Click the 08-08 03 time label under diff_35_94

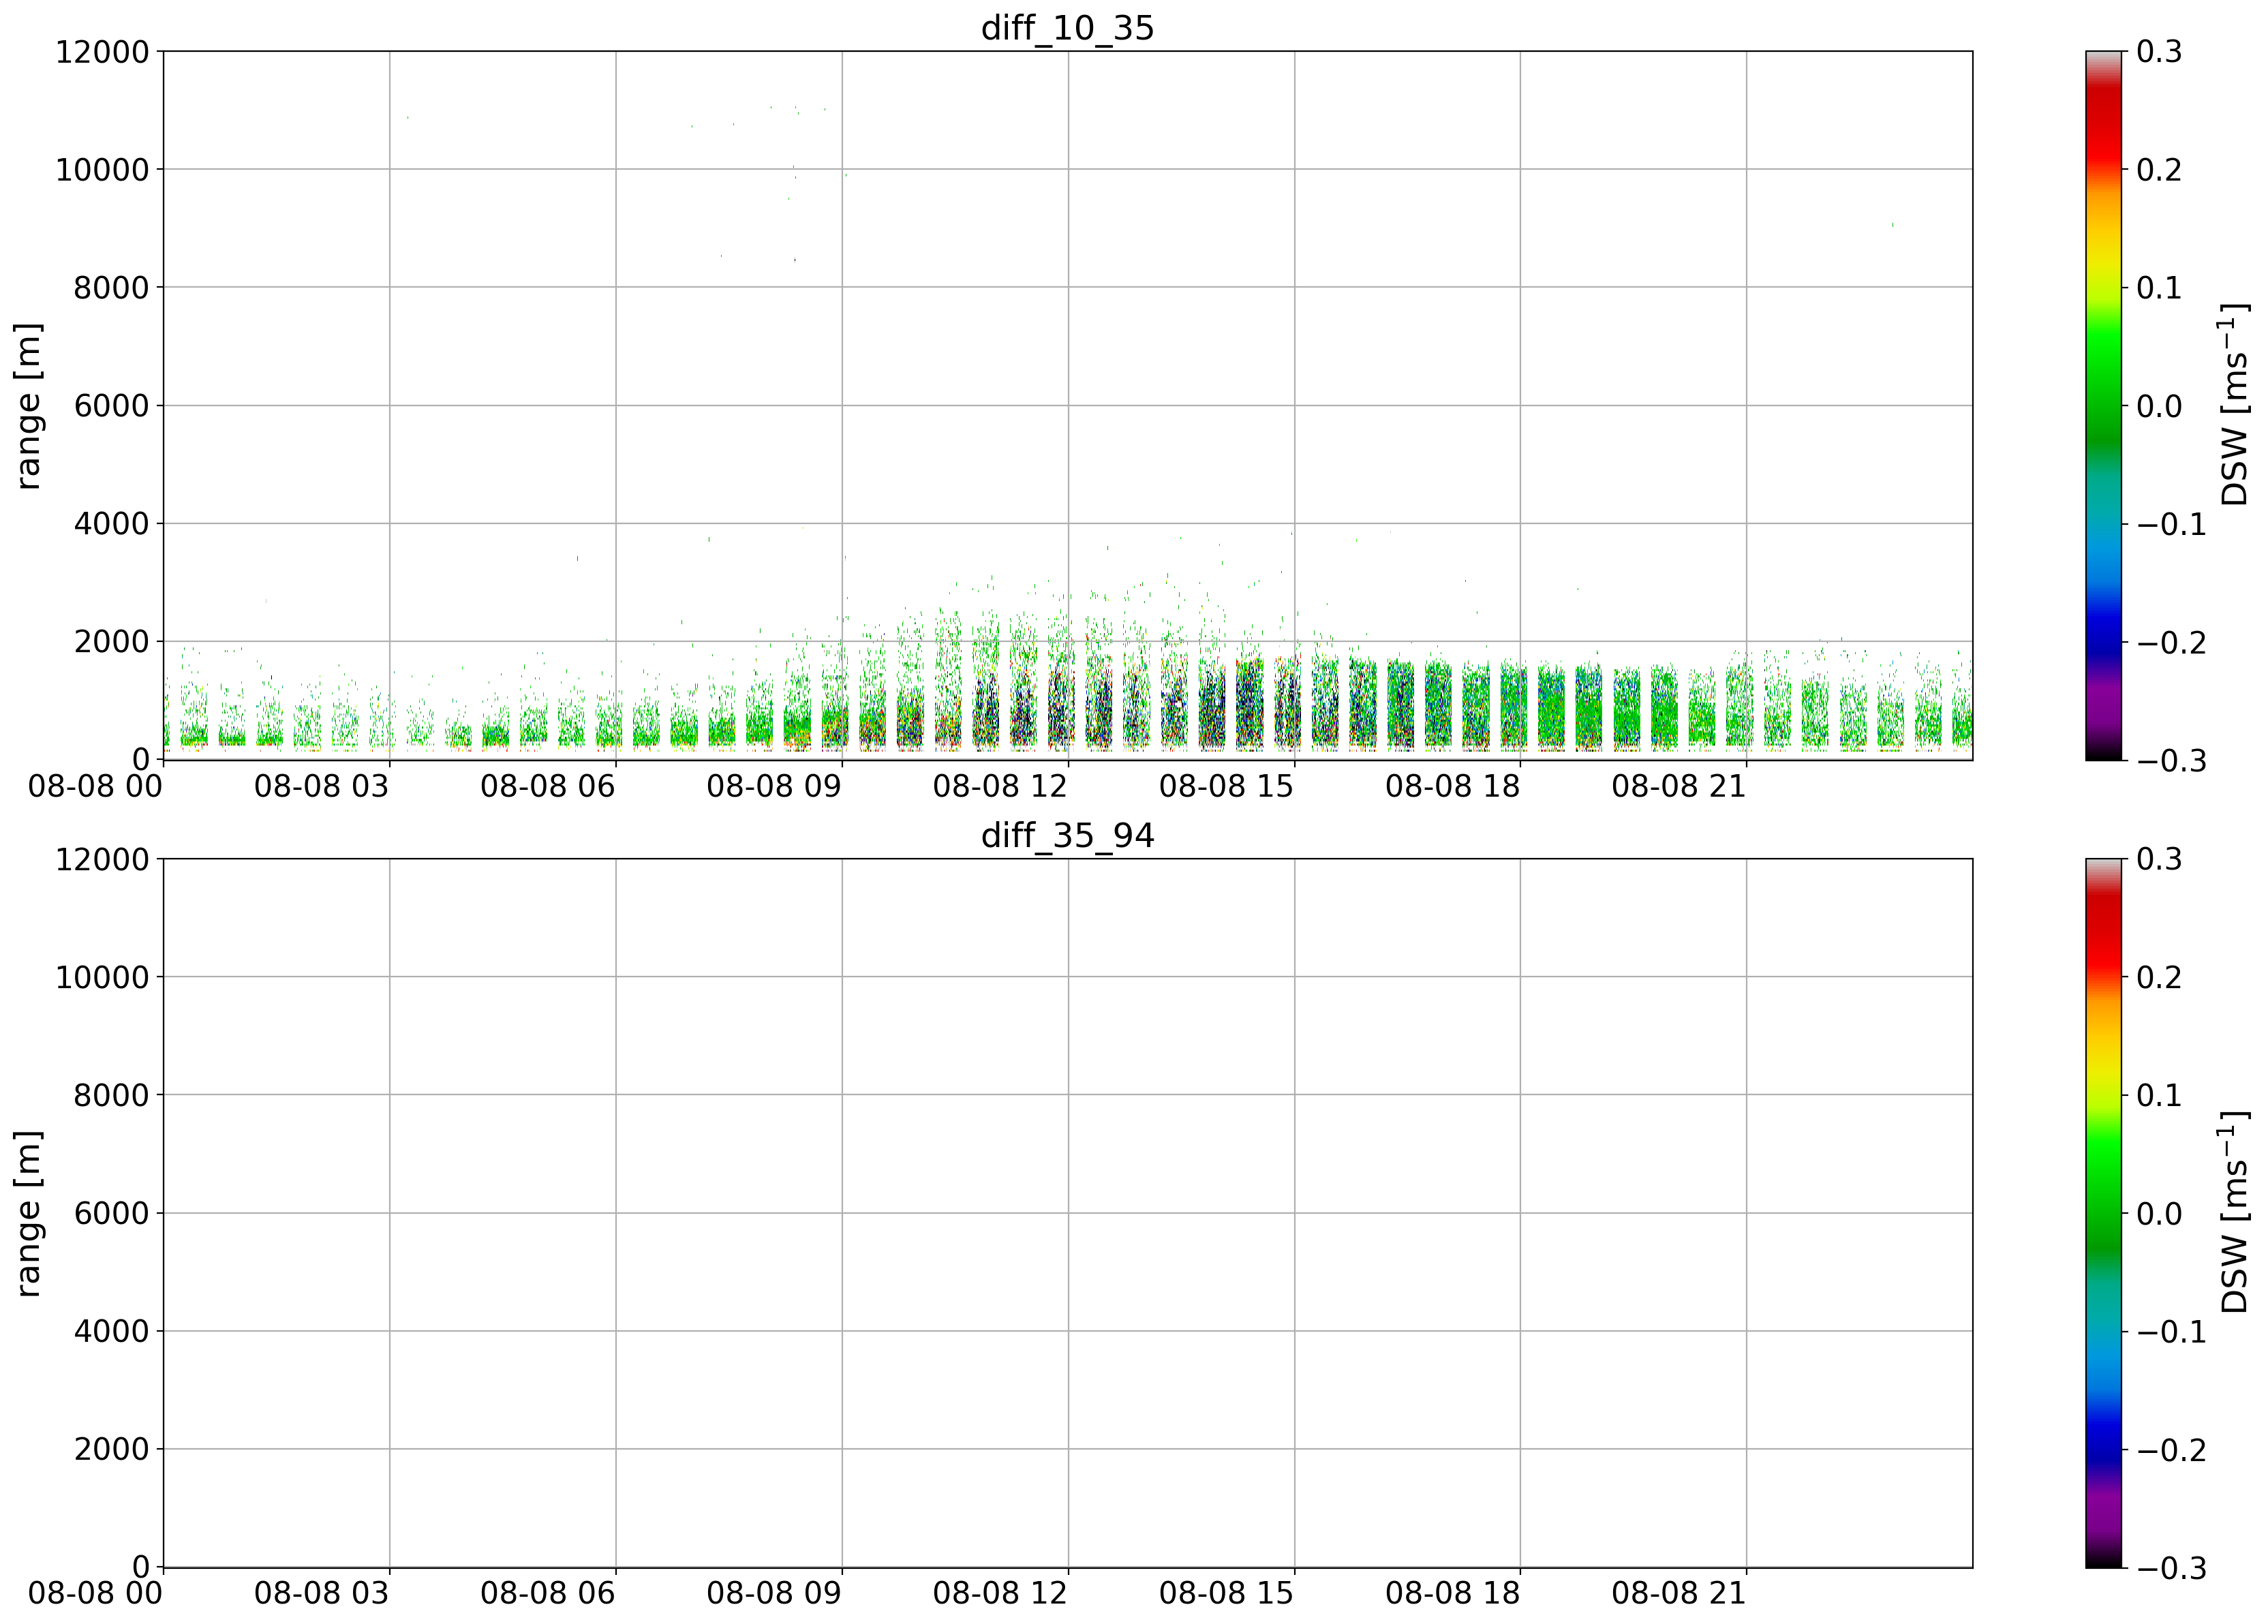tap(321, 1593)
